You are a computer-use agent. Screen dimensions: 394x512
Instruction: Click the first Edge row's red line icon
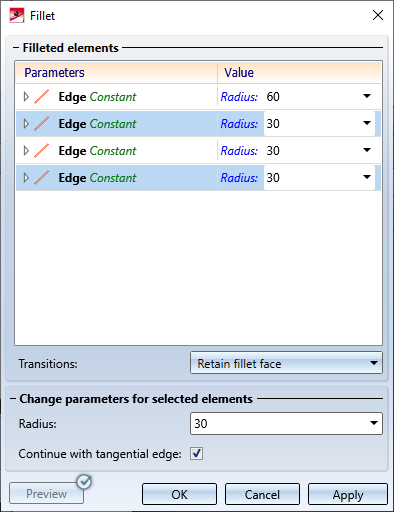click(42, 97)
